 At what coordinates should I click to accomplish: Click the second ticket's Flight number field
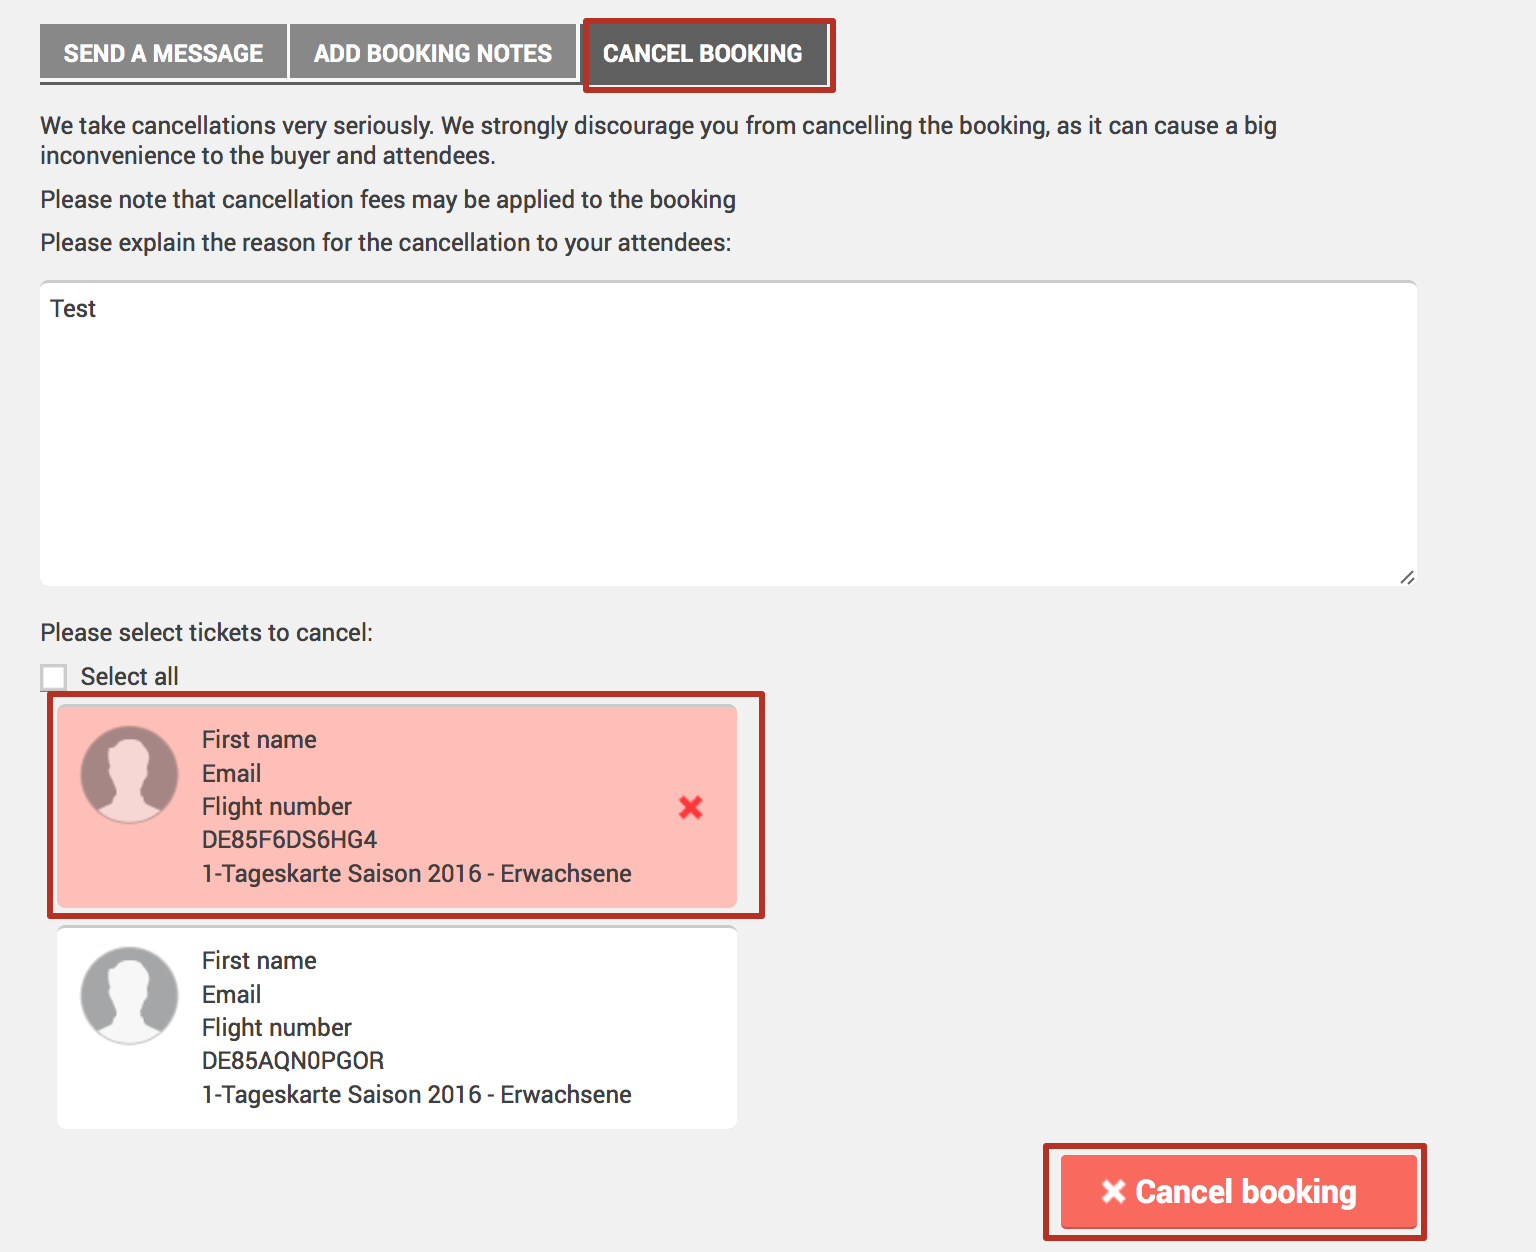(x=277, y=1028)
